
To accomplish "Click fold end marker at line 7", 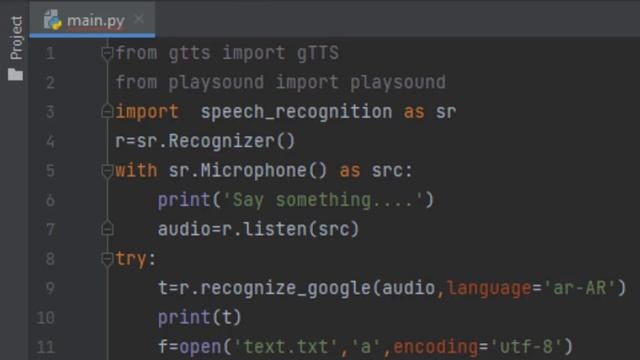I will pyautogui.click(x=107, y=229).
